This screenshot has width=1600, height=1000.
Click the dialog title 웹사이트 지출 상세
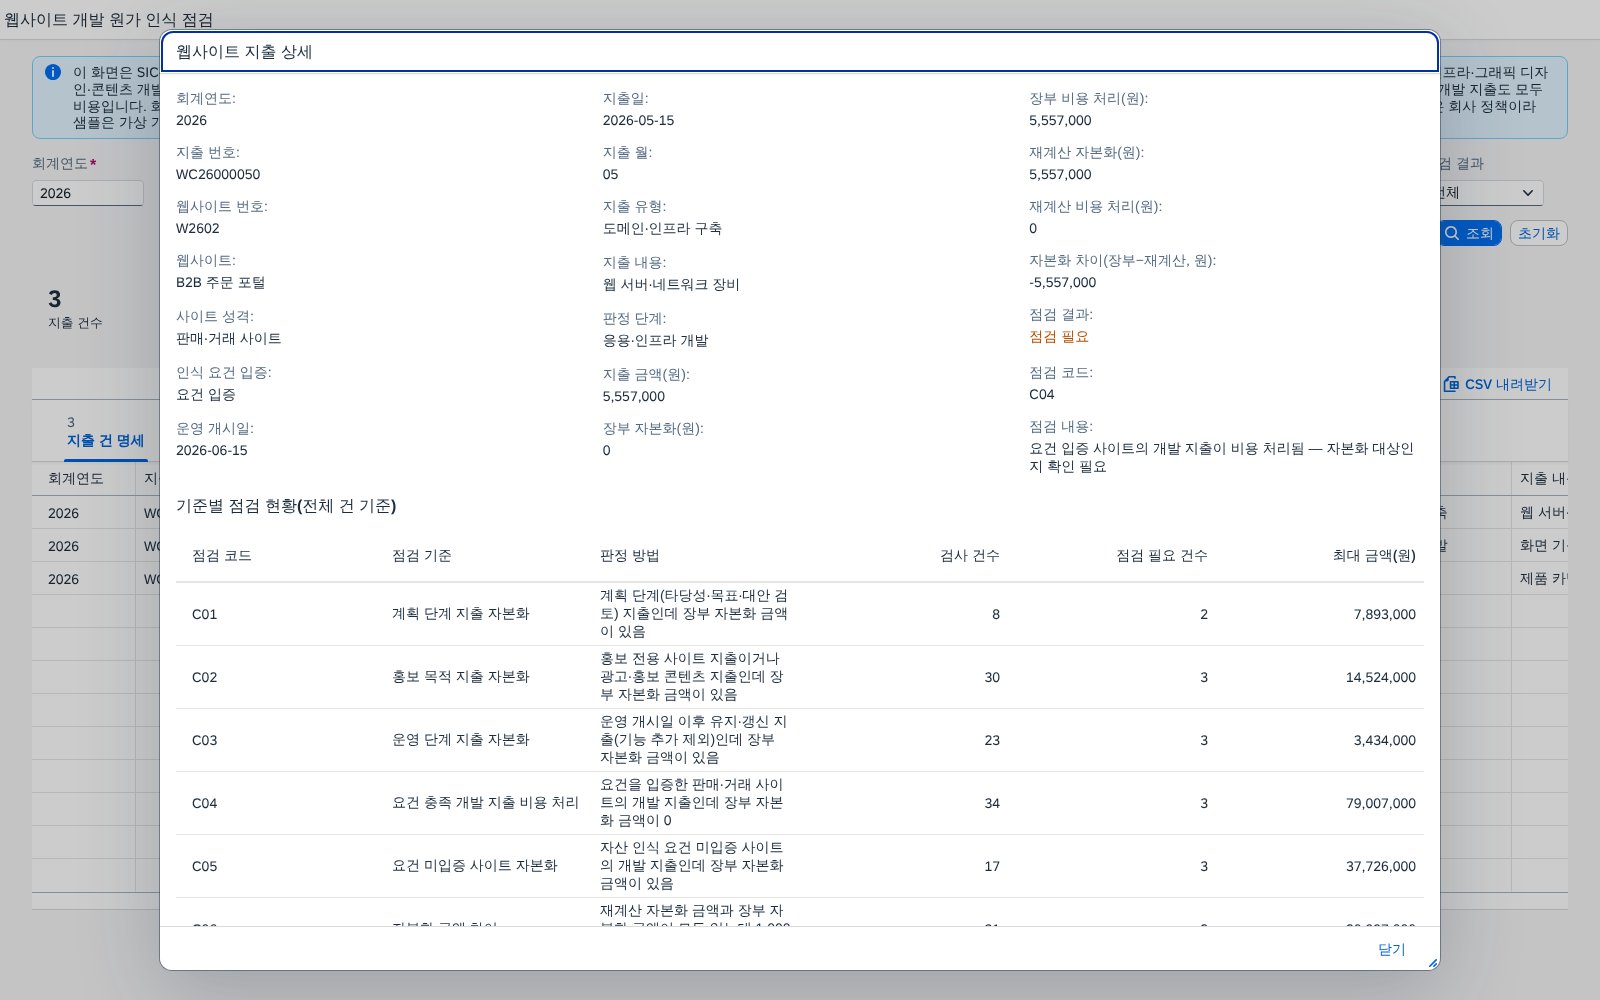[x=244, y=52]
